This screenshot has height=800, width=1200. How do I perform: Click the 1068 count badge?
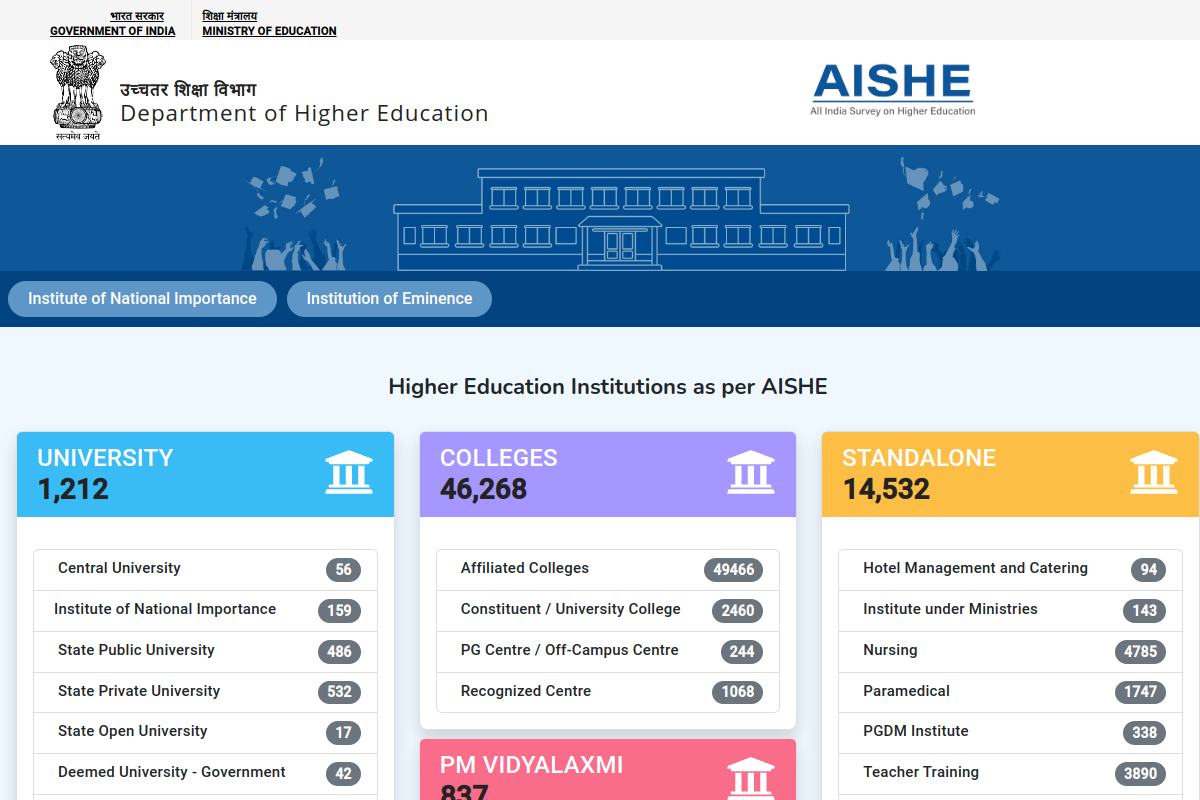737,692
